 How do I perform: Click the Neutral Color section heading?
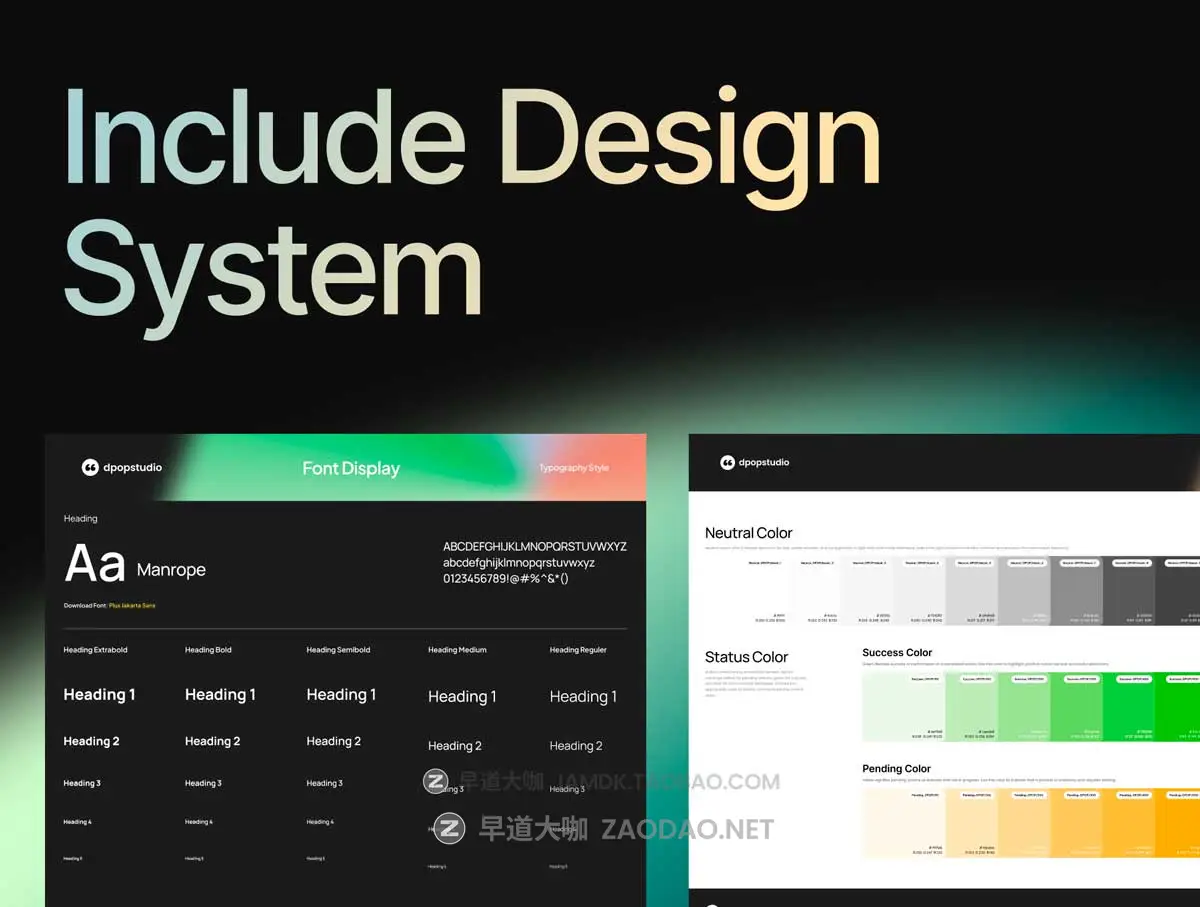point(749,532)
